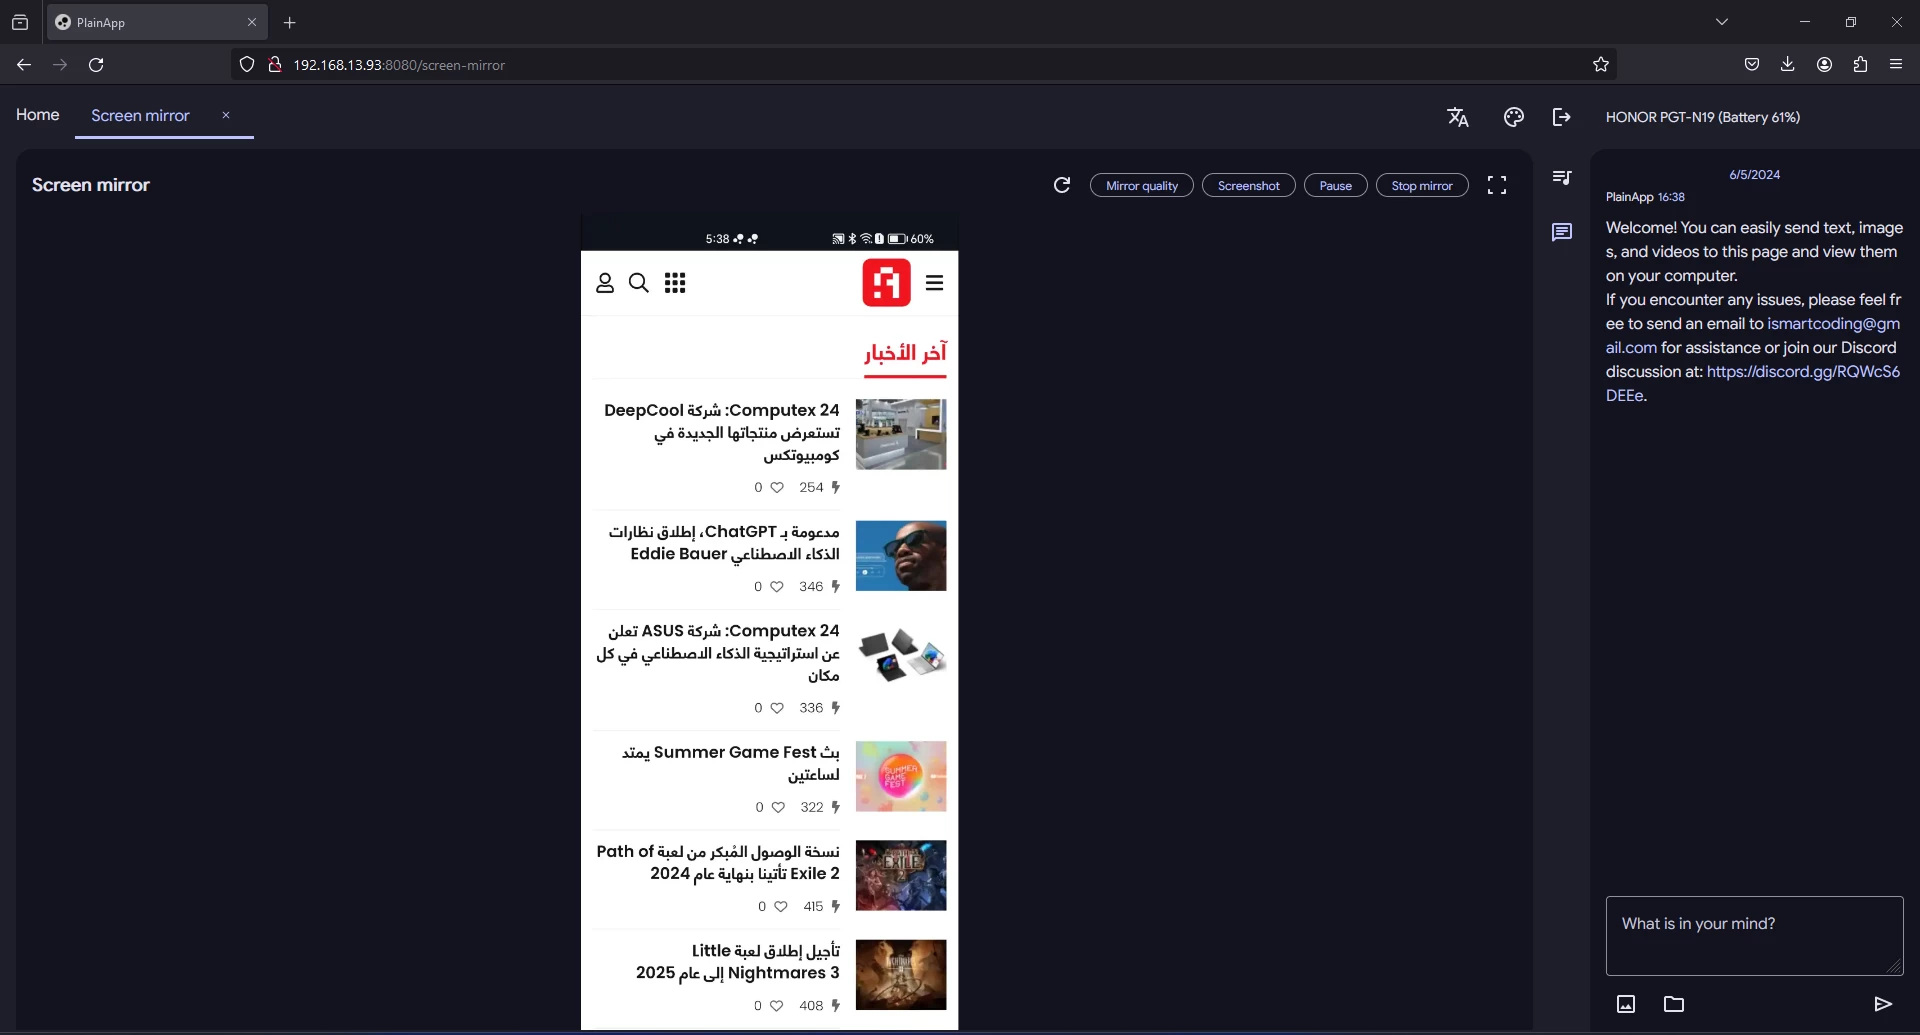This screenshot has height=1035, width=1920.
Task: Open a new browser tab
Action: click(290, 22)
